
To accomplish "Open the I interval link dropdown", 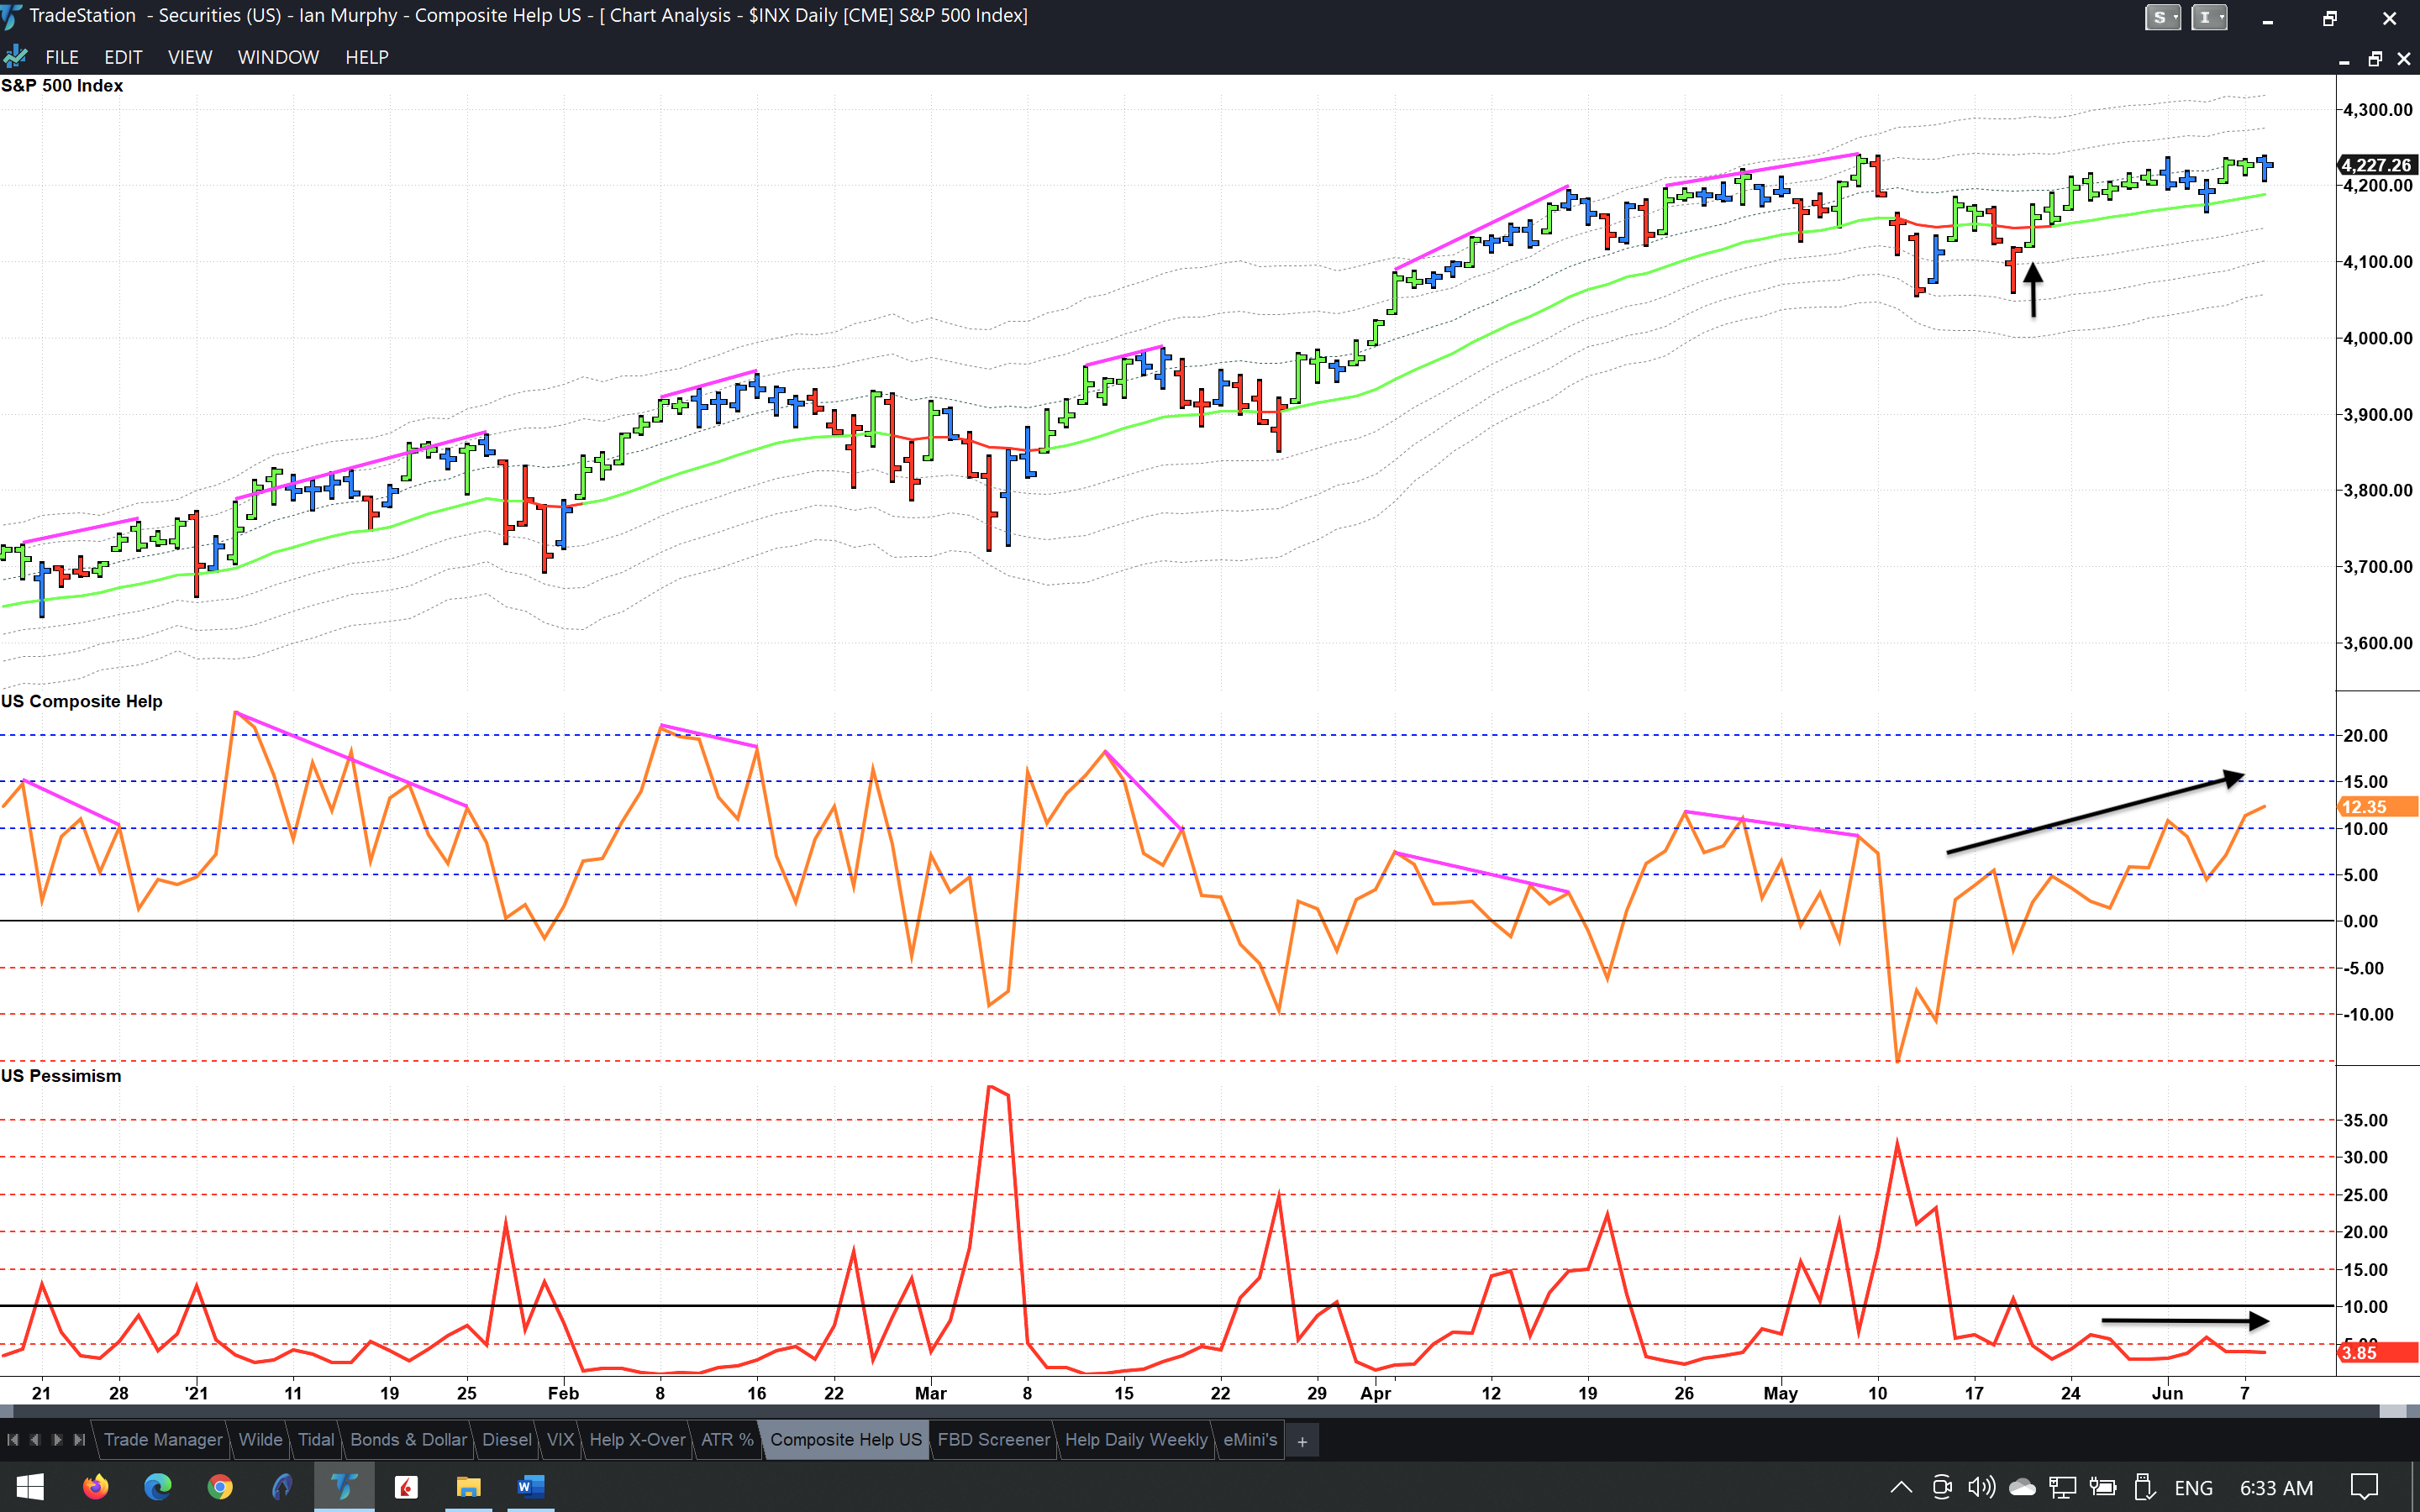I will [2208, 17].
